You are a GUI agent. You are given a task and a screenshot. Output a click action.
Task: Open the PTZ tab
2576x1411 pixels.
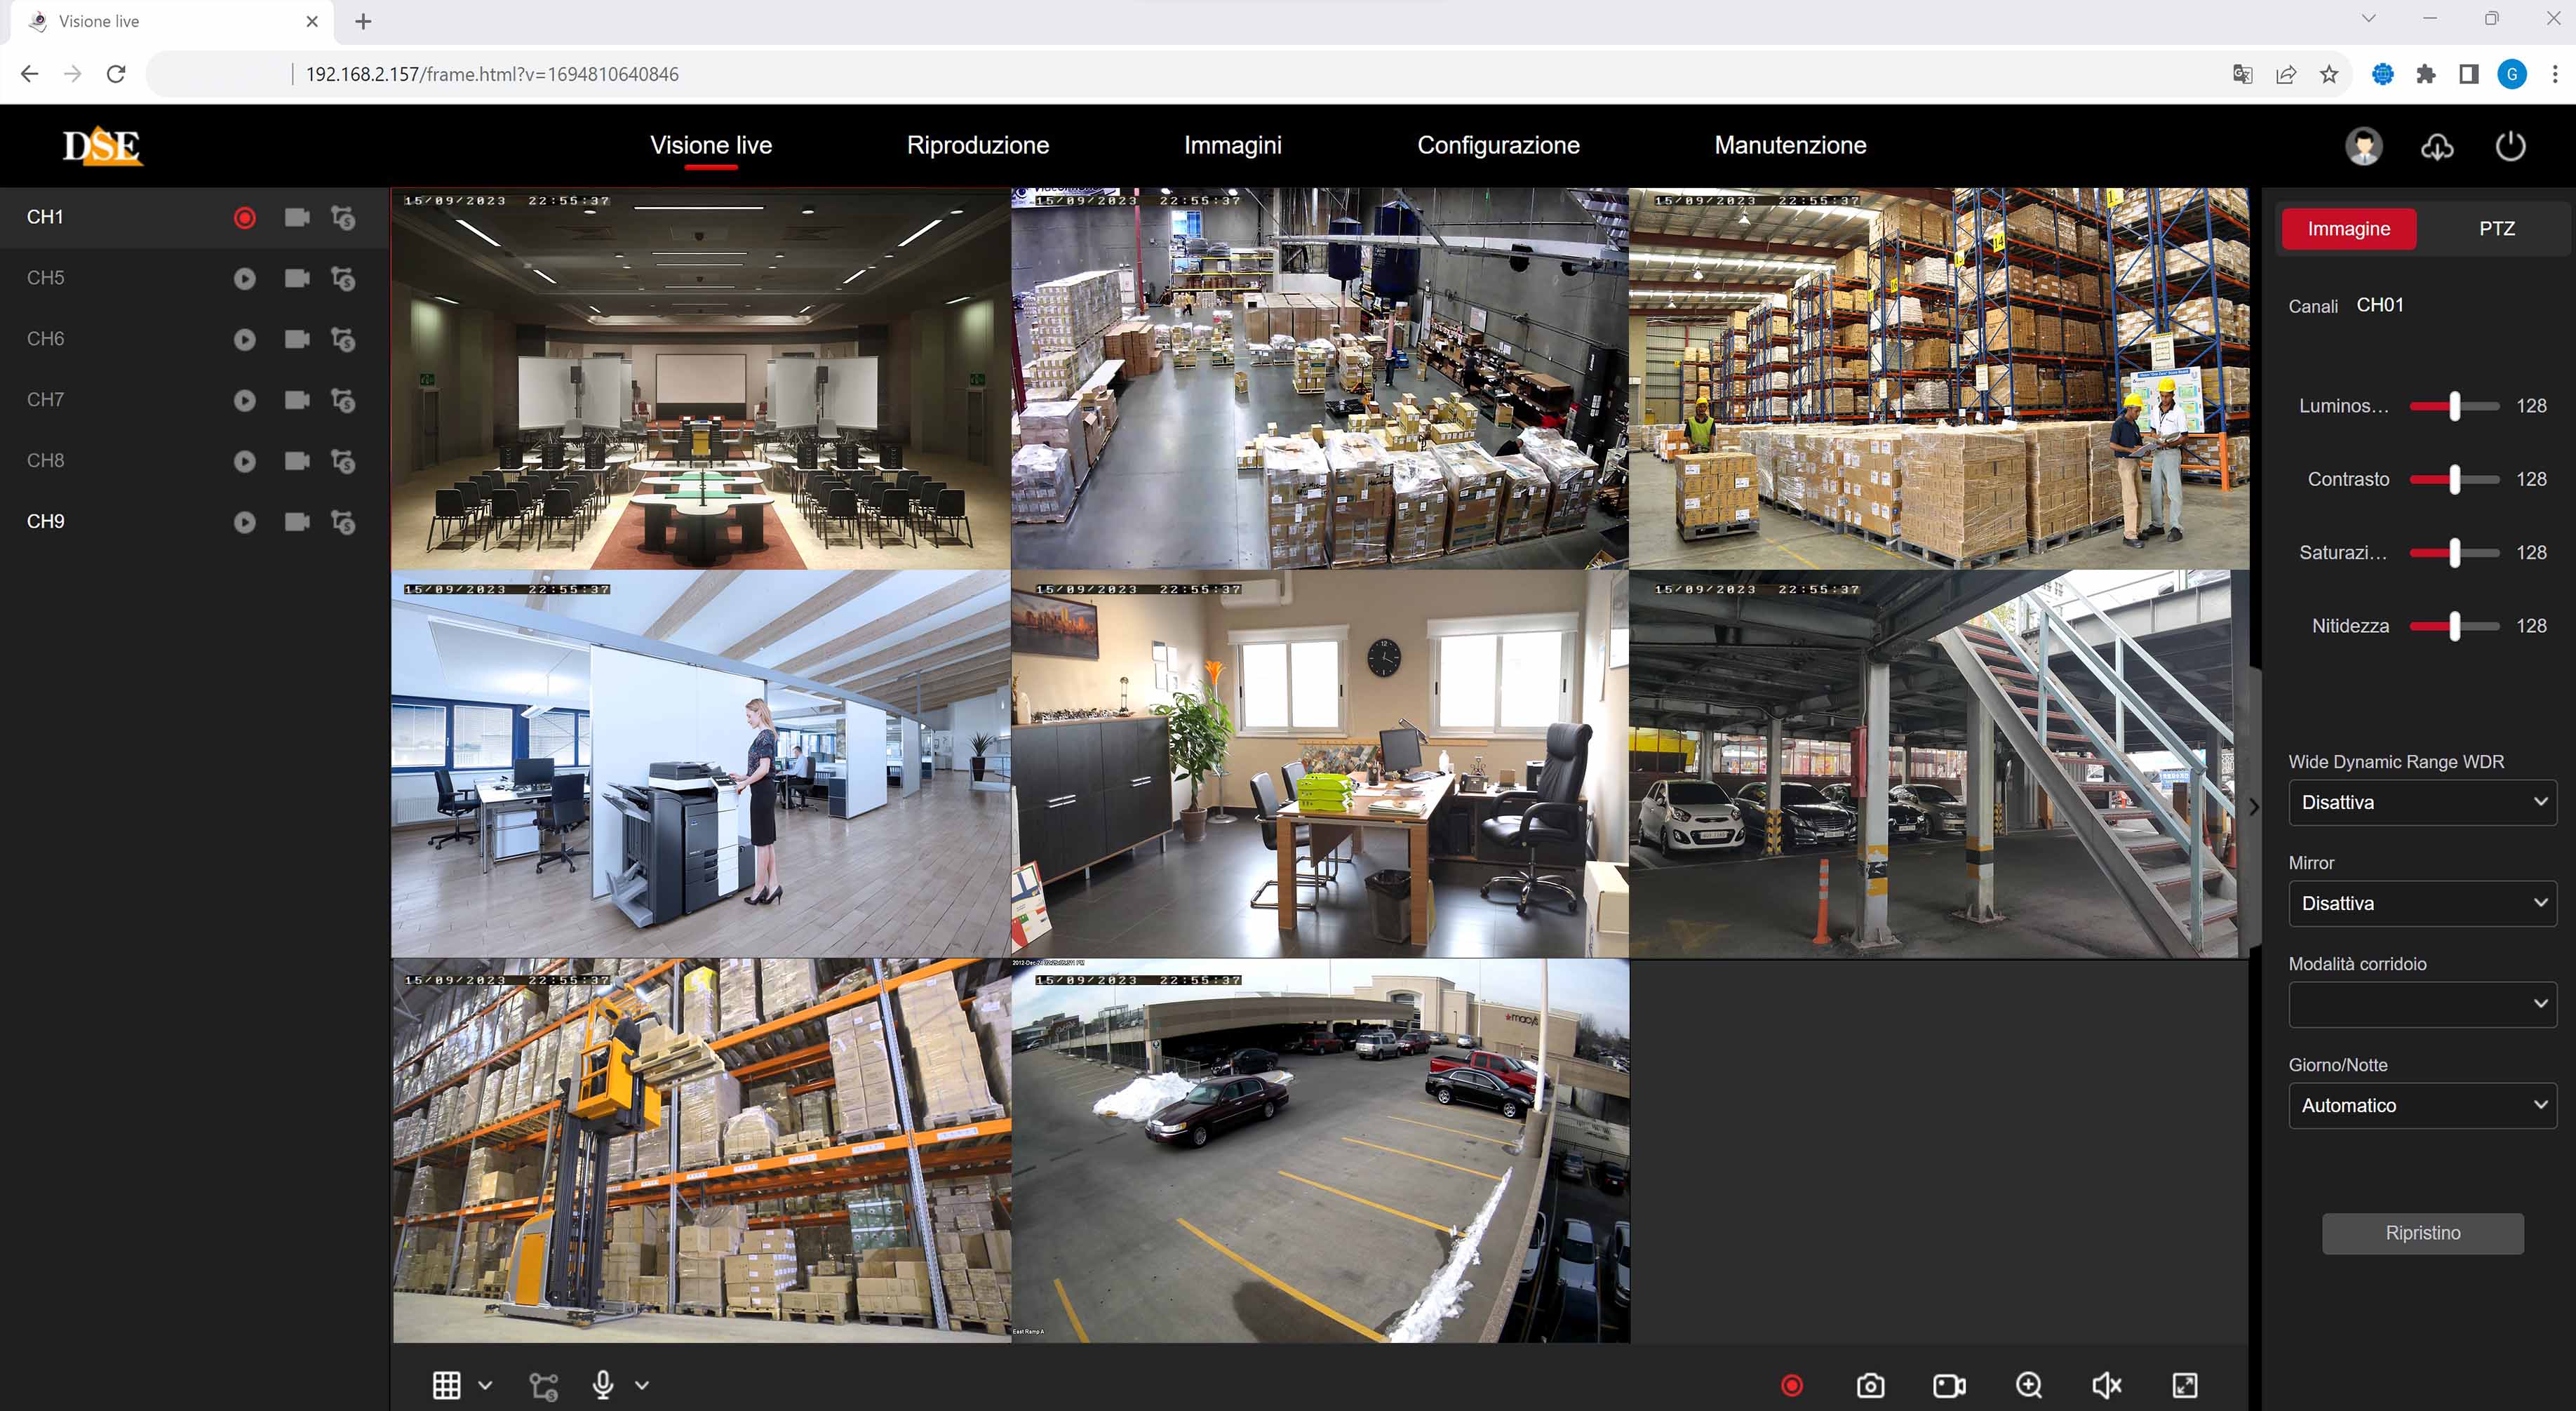click(x=2496, y=228)
